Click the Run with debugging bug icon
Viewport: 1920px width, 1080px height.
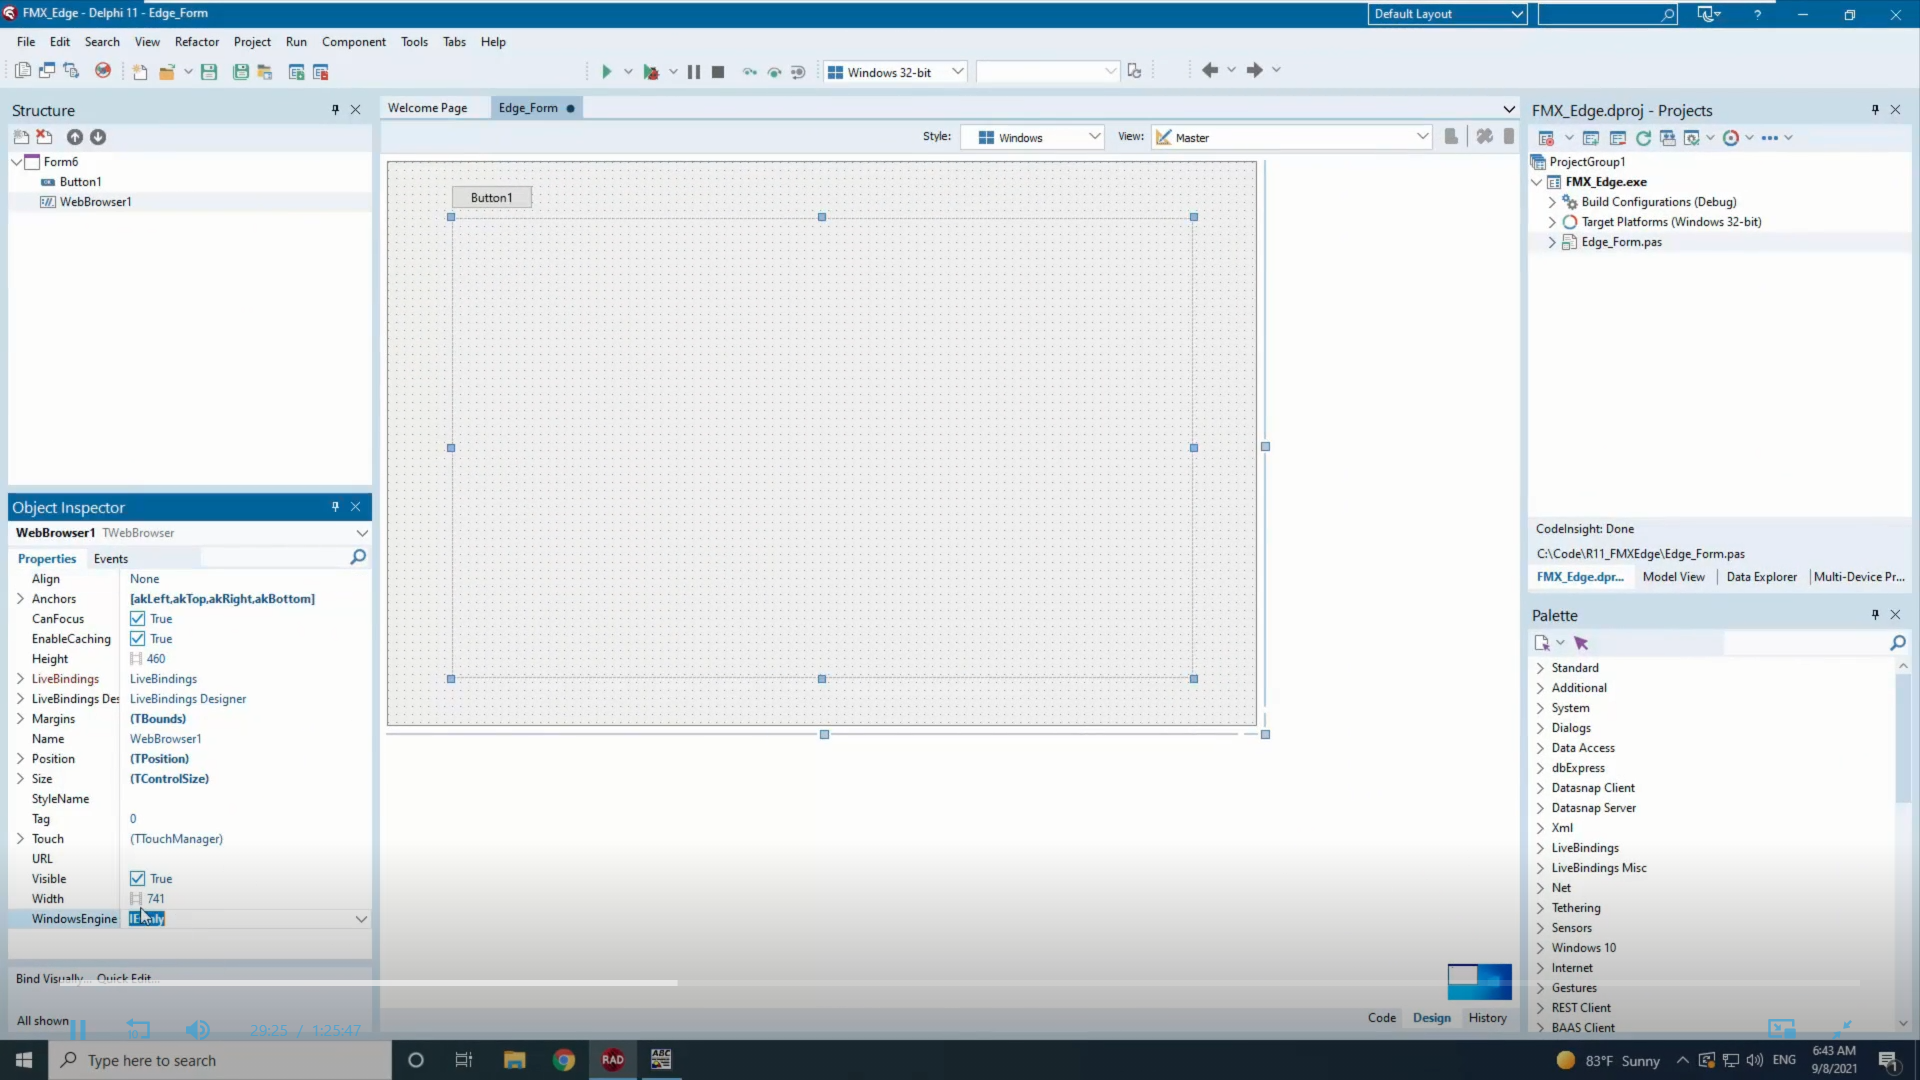pyautogui.click(x=651, y=71)
